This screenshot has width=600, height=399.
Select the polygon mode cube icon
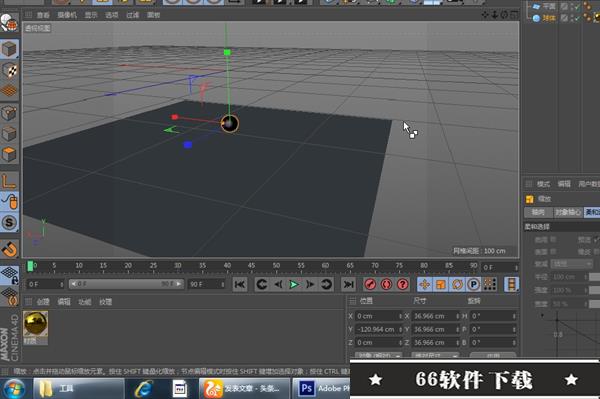click(x=9, y=154)
